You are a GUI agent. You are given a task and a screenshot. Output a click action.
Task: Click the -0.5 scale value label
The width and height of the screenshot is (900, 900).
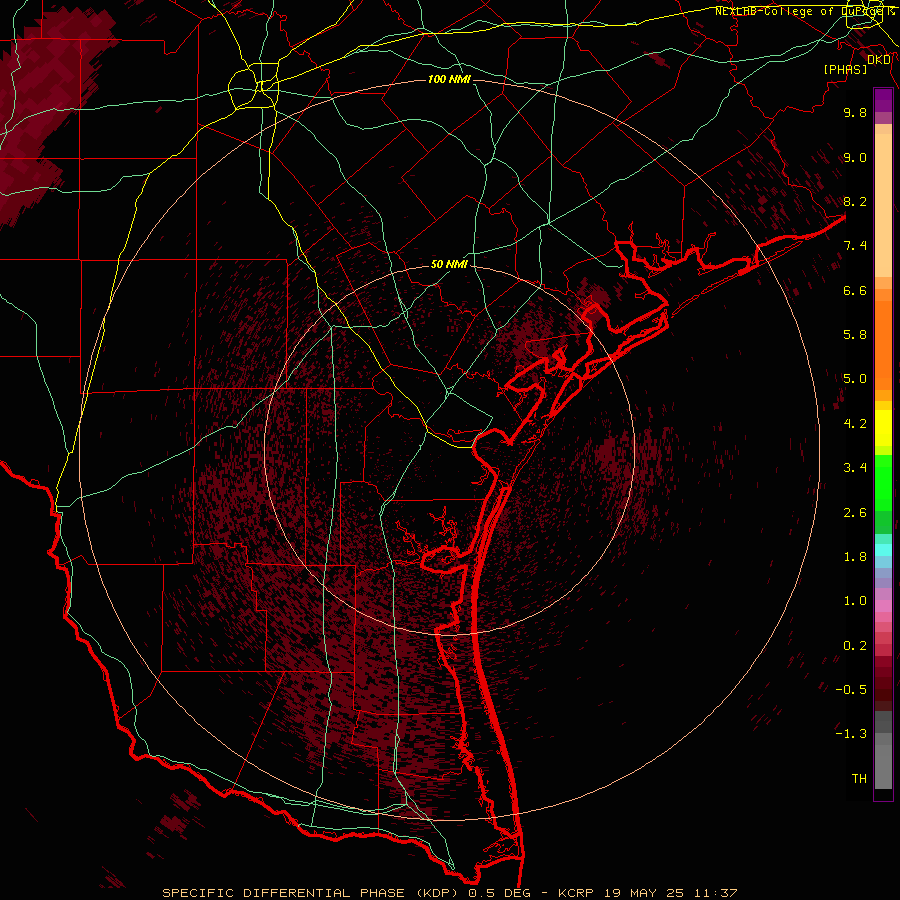pyautogui.click(x=851, y=690)
